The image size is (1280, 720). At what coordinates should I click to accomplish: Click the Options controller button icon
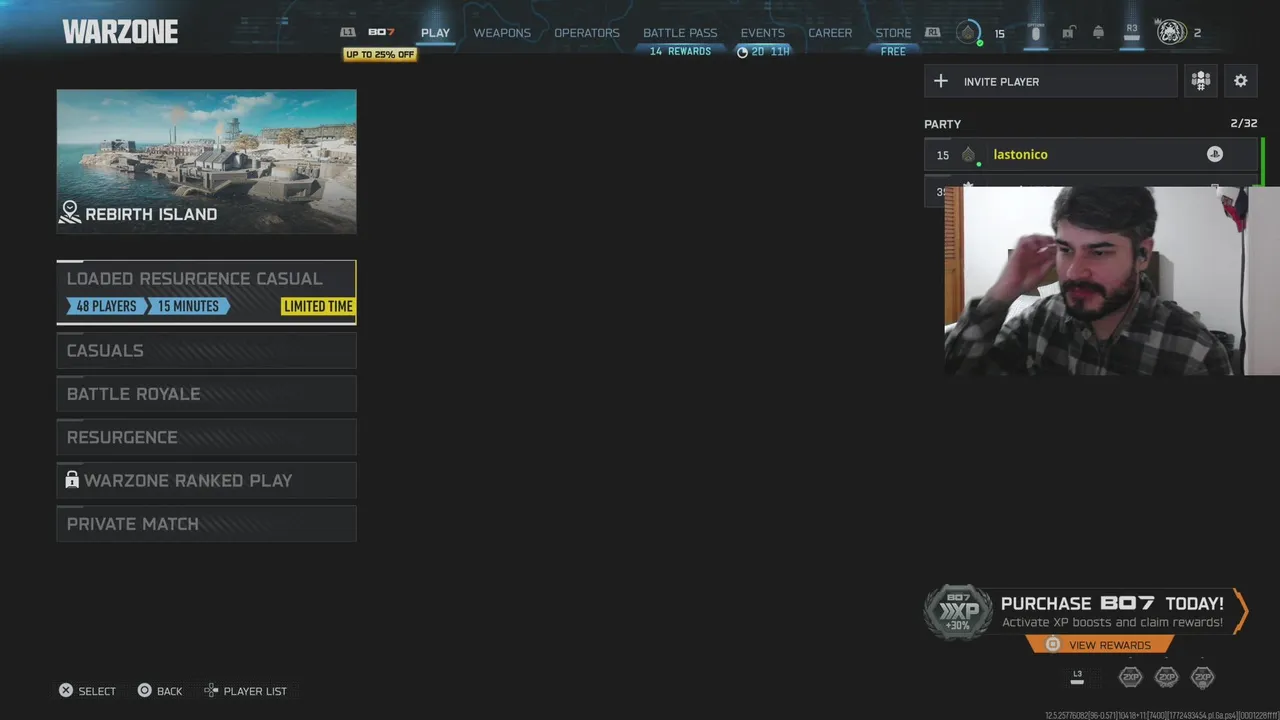coord(1035,33)
